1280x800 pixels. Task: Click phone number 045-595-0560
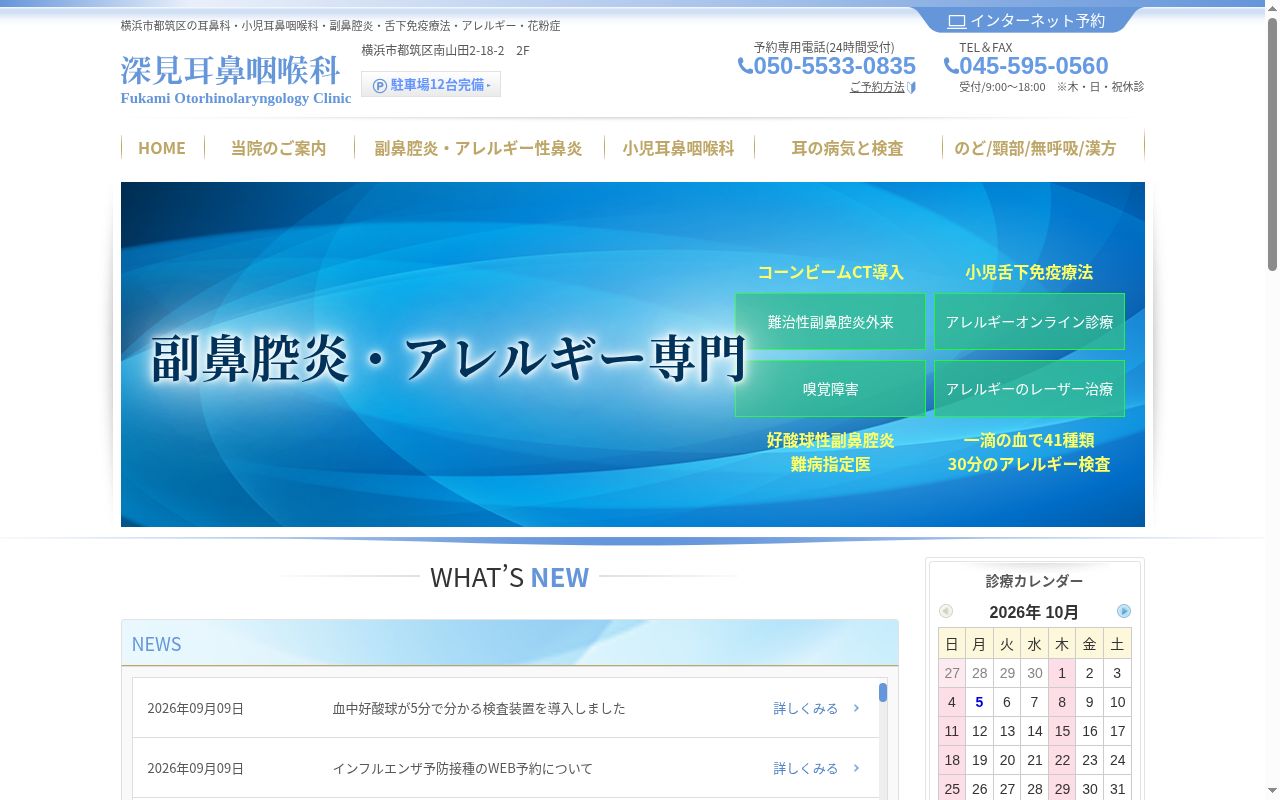click(x=1034, y=66)
